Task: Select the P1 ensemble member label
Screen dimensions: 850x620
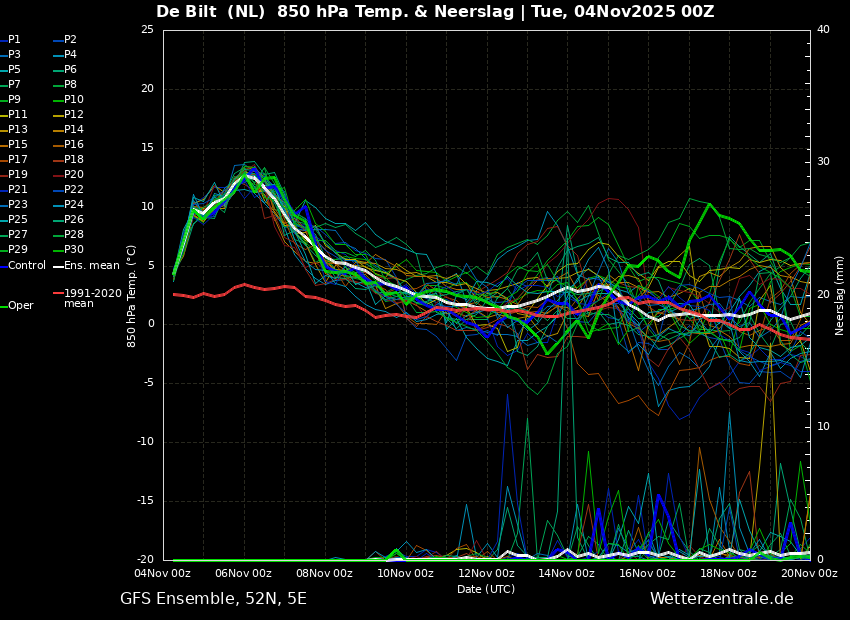Action: click(x=14, y=40)
